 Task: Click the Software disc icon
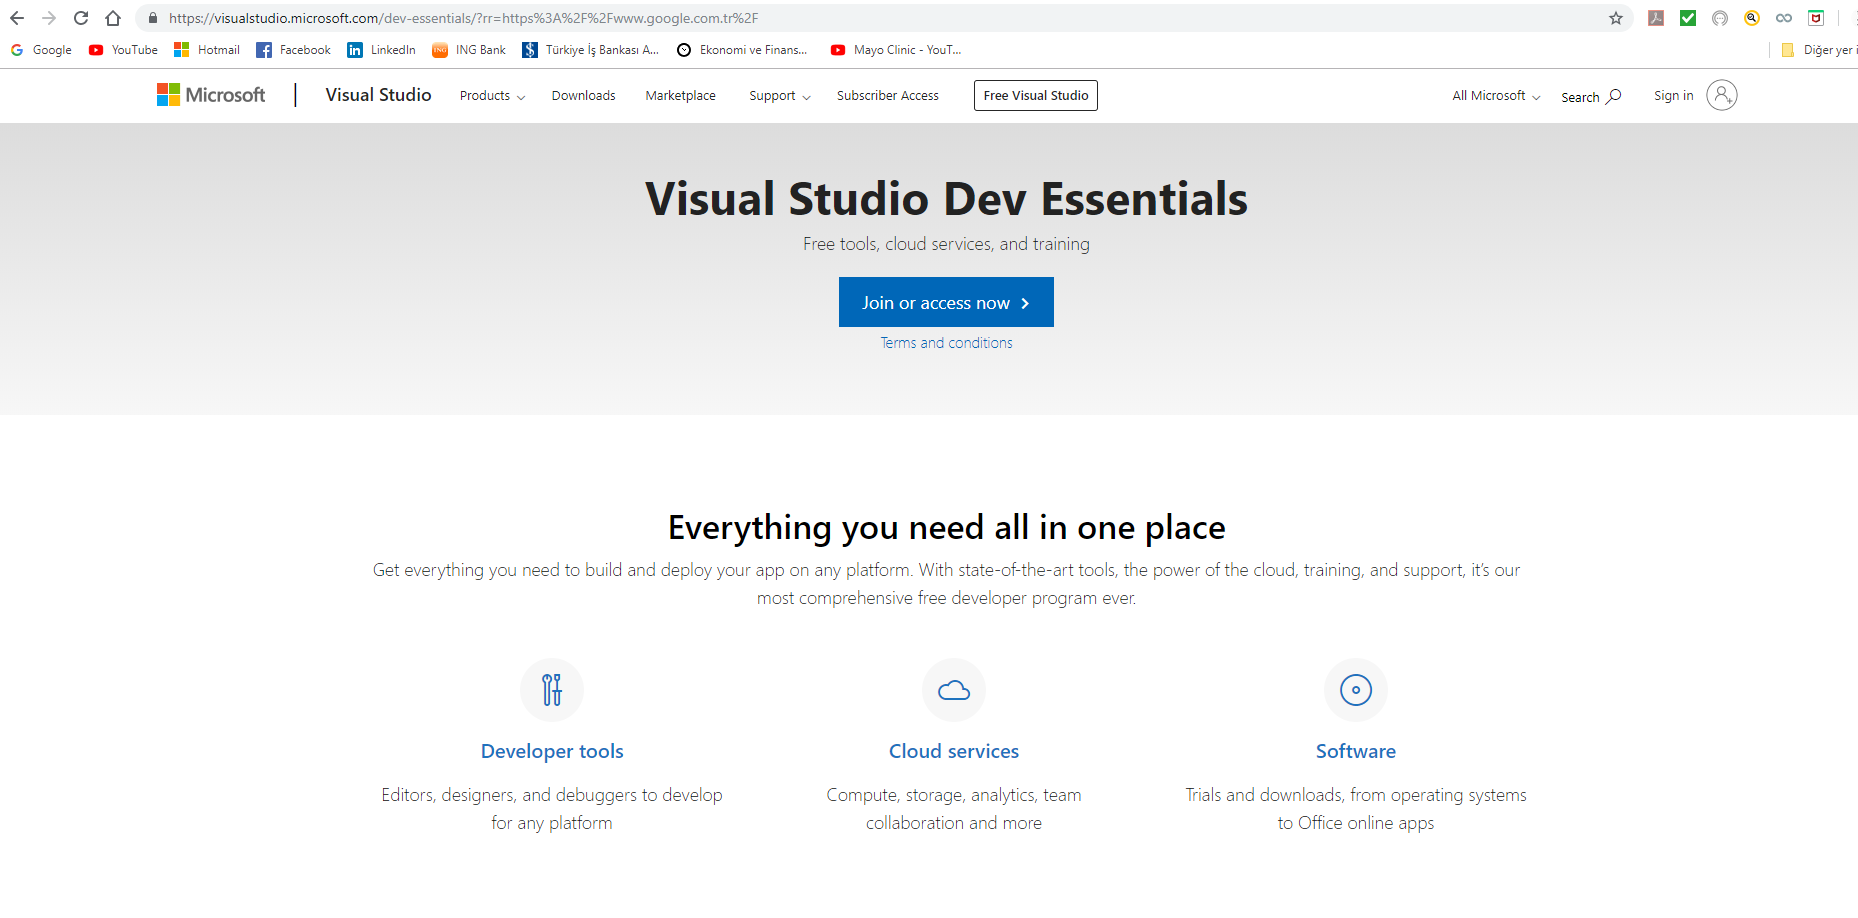point(1355,690)
